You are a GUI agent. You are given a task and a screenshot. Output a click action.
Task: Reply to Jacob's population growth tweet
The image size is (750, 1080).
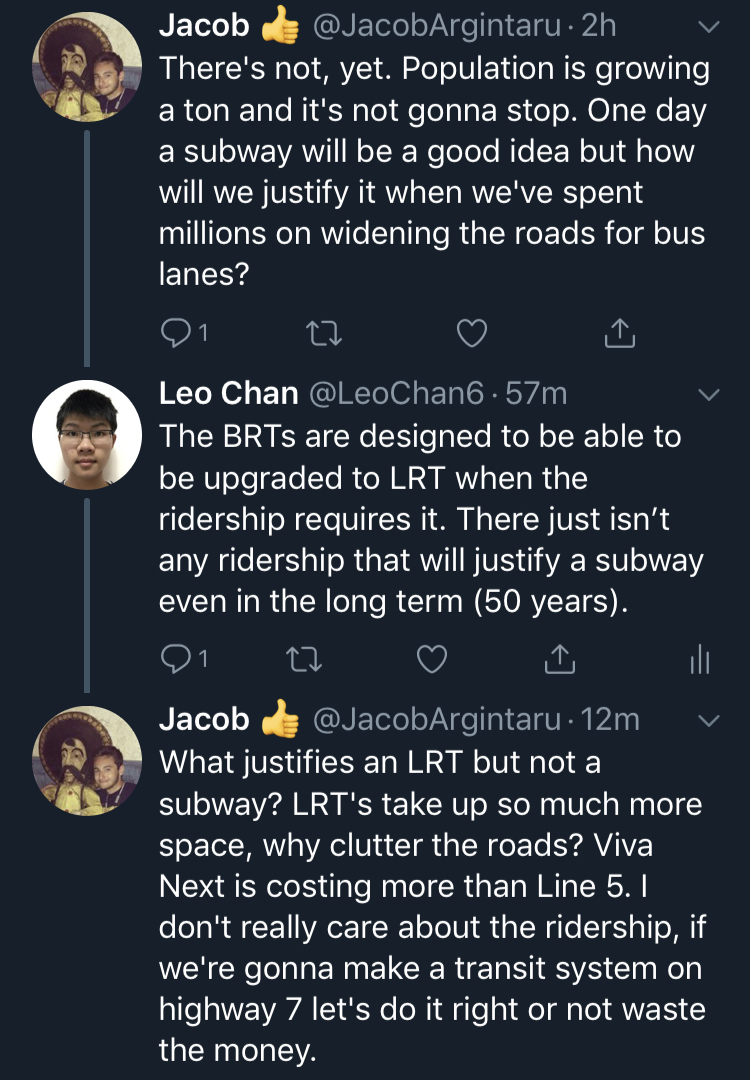pos(176,332)
